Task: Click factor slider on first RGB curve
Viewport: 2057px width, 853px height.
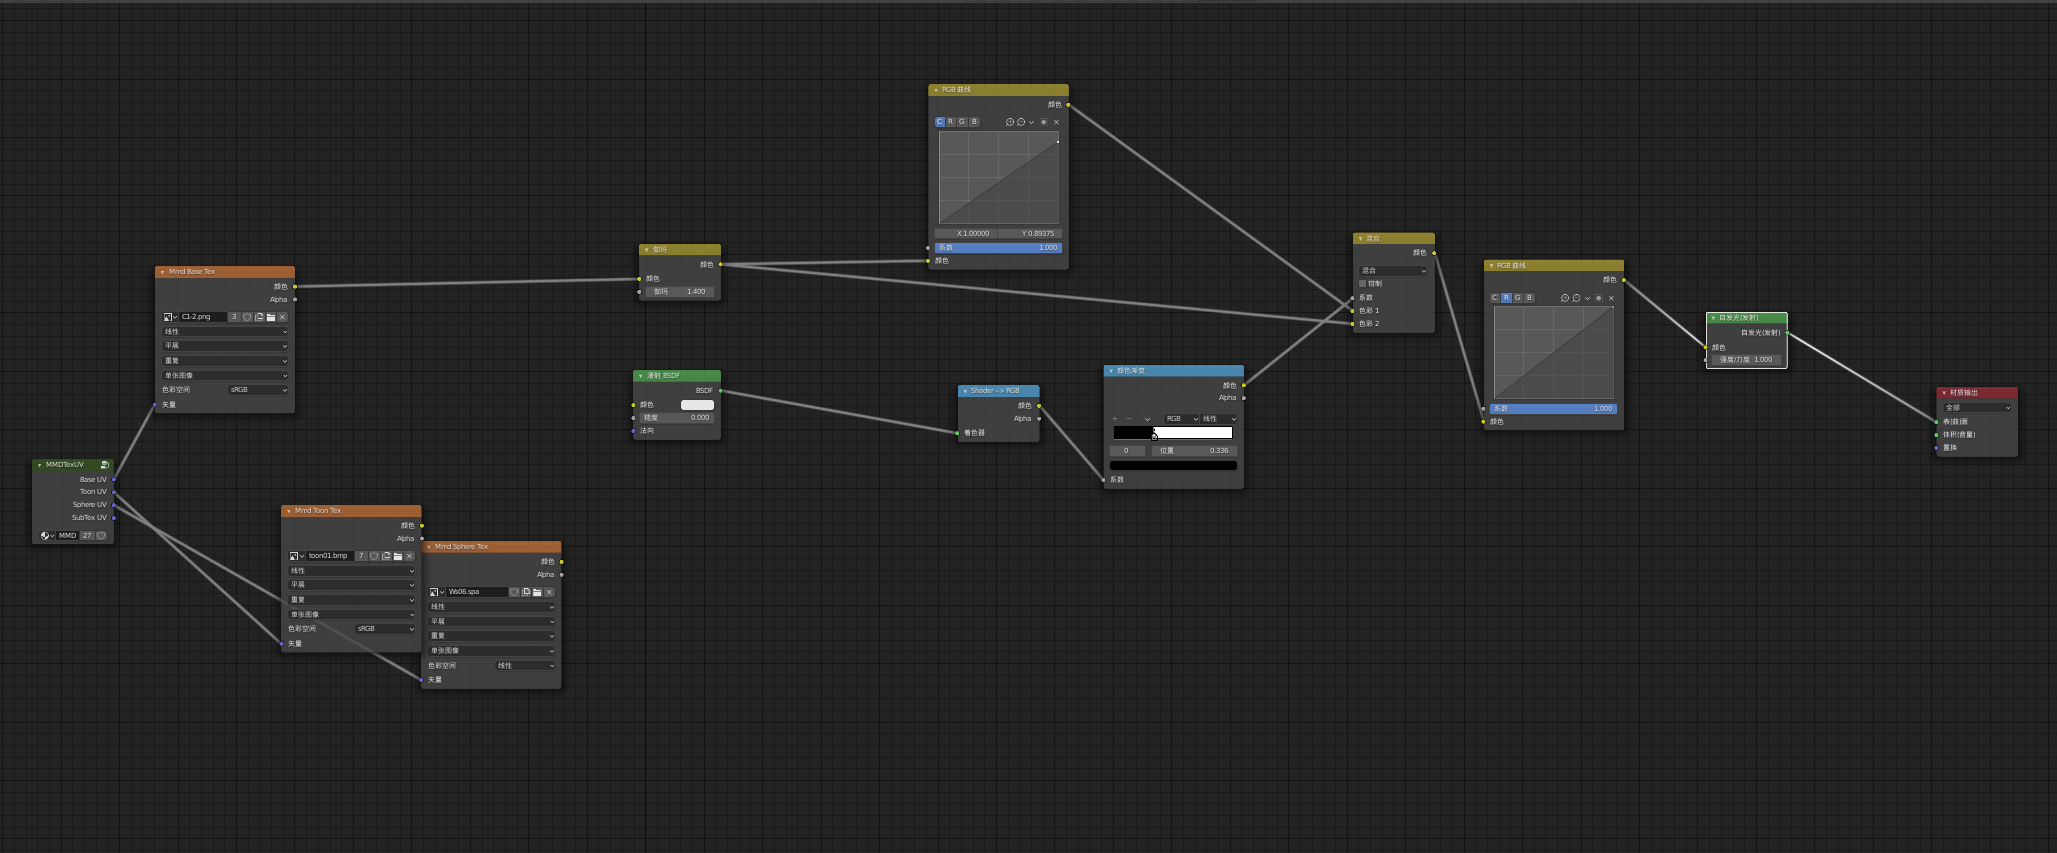Action: tap(998, 248)
